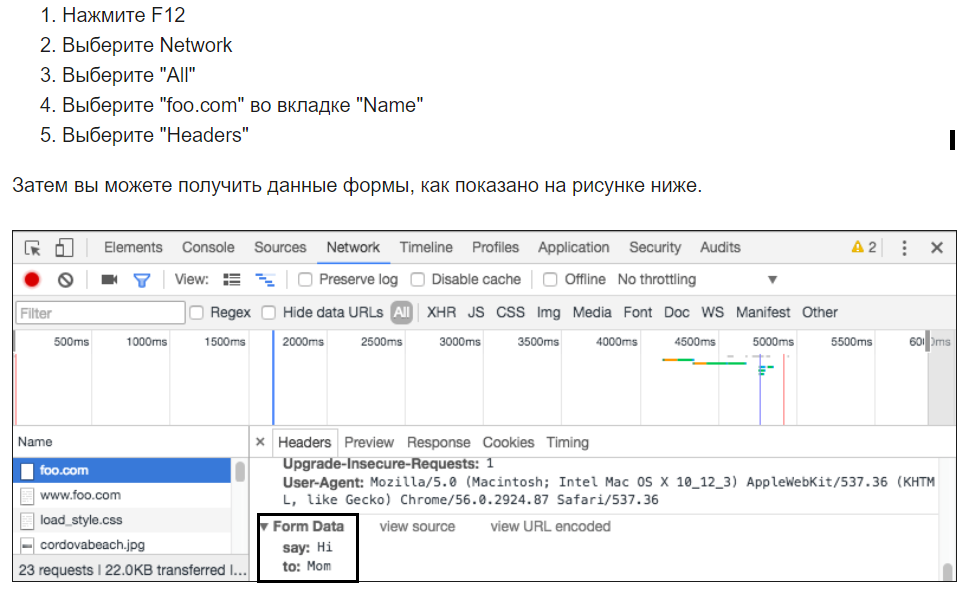Go to the Security tab

(655, 247)
